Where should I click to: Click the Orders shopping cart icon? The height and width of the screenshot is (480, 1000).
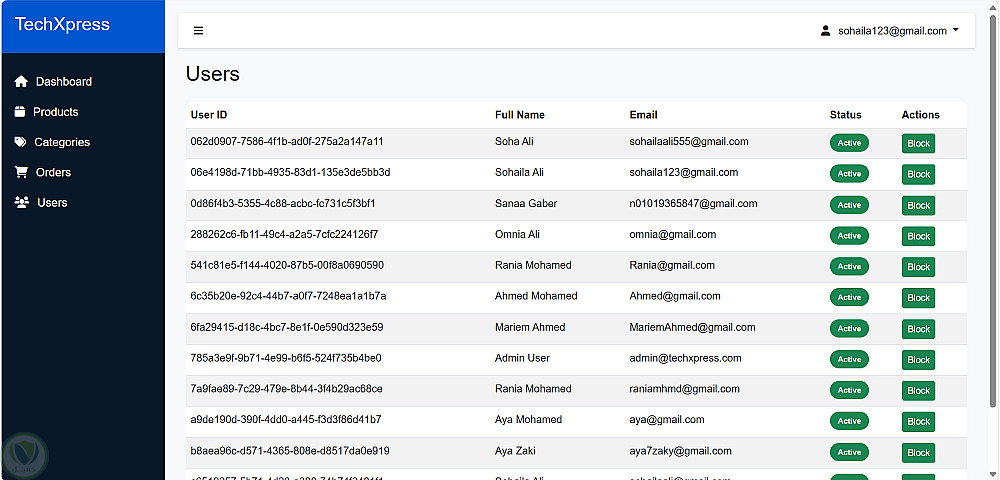tap(21, 172)
